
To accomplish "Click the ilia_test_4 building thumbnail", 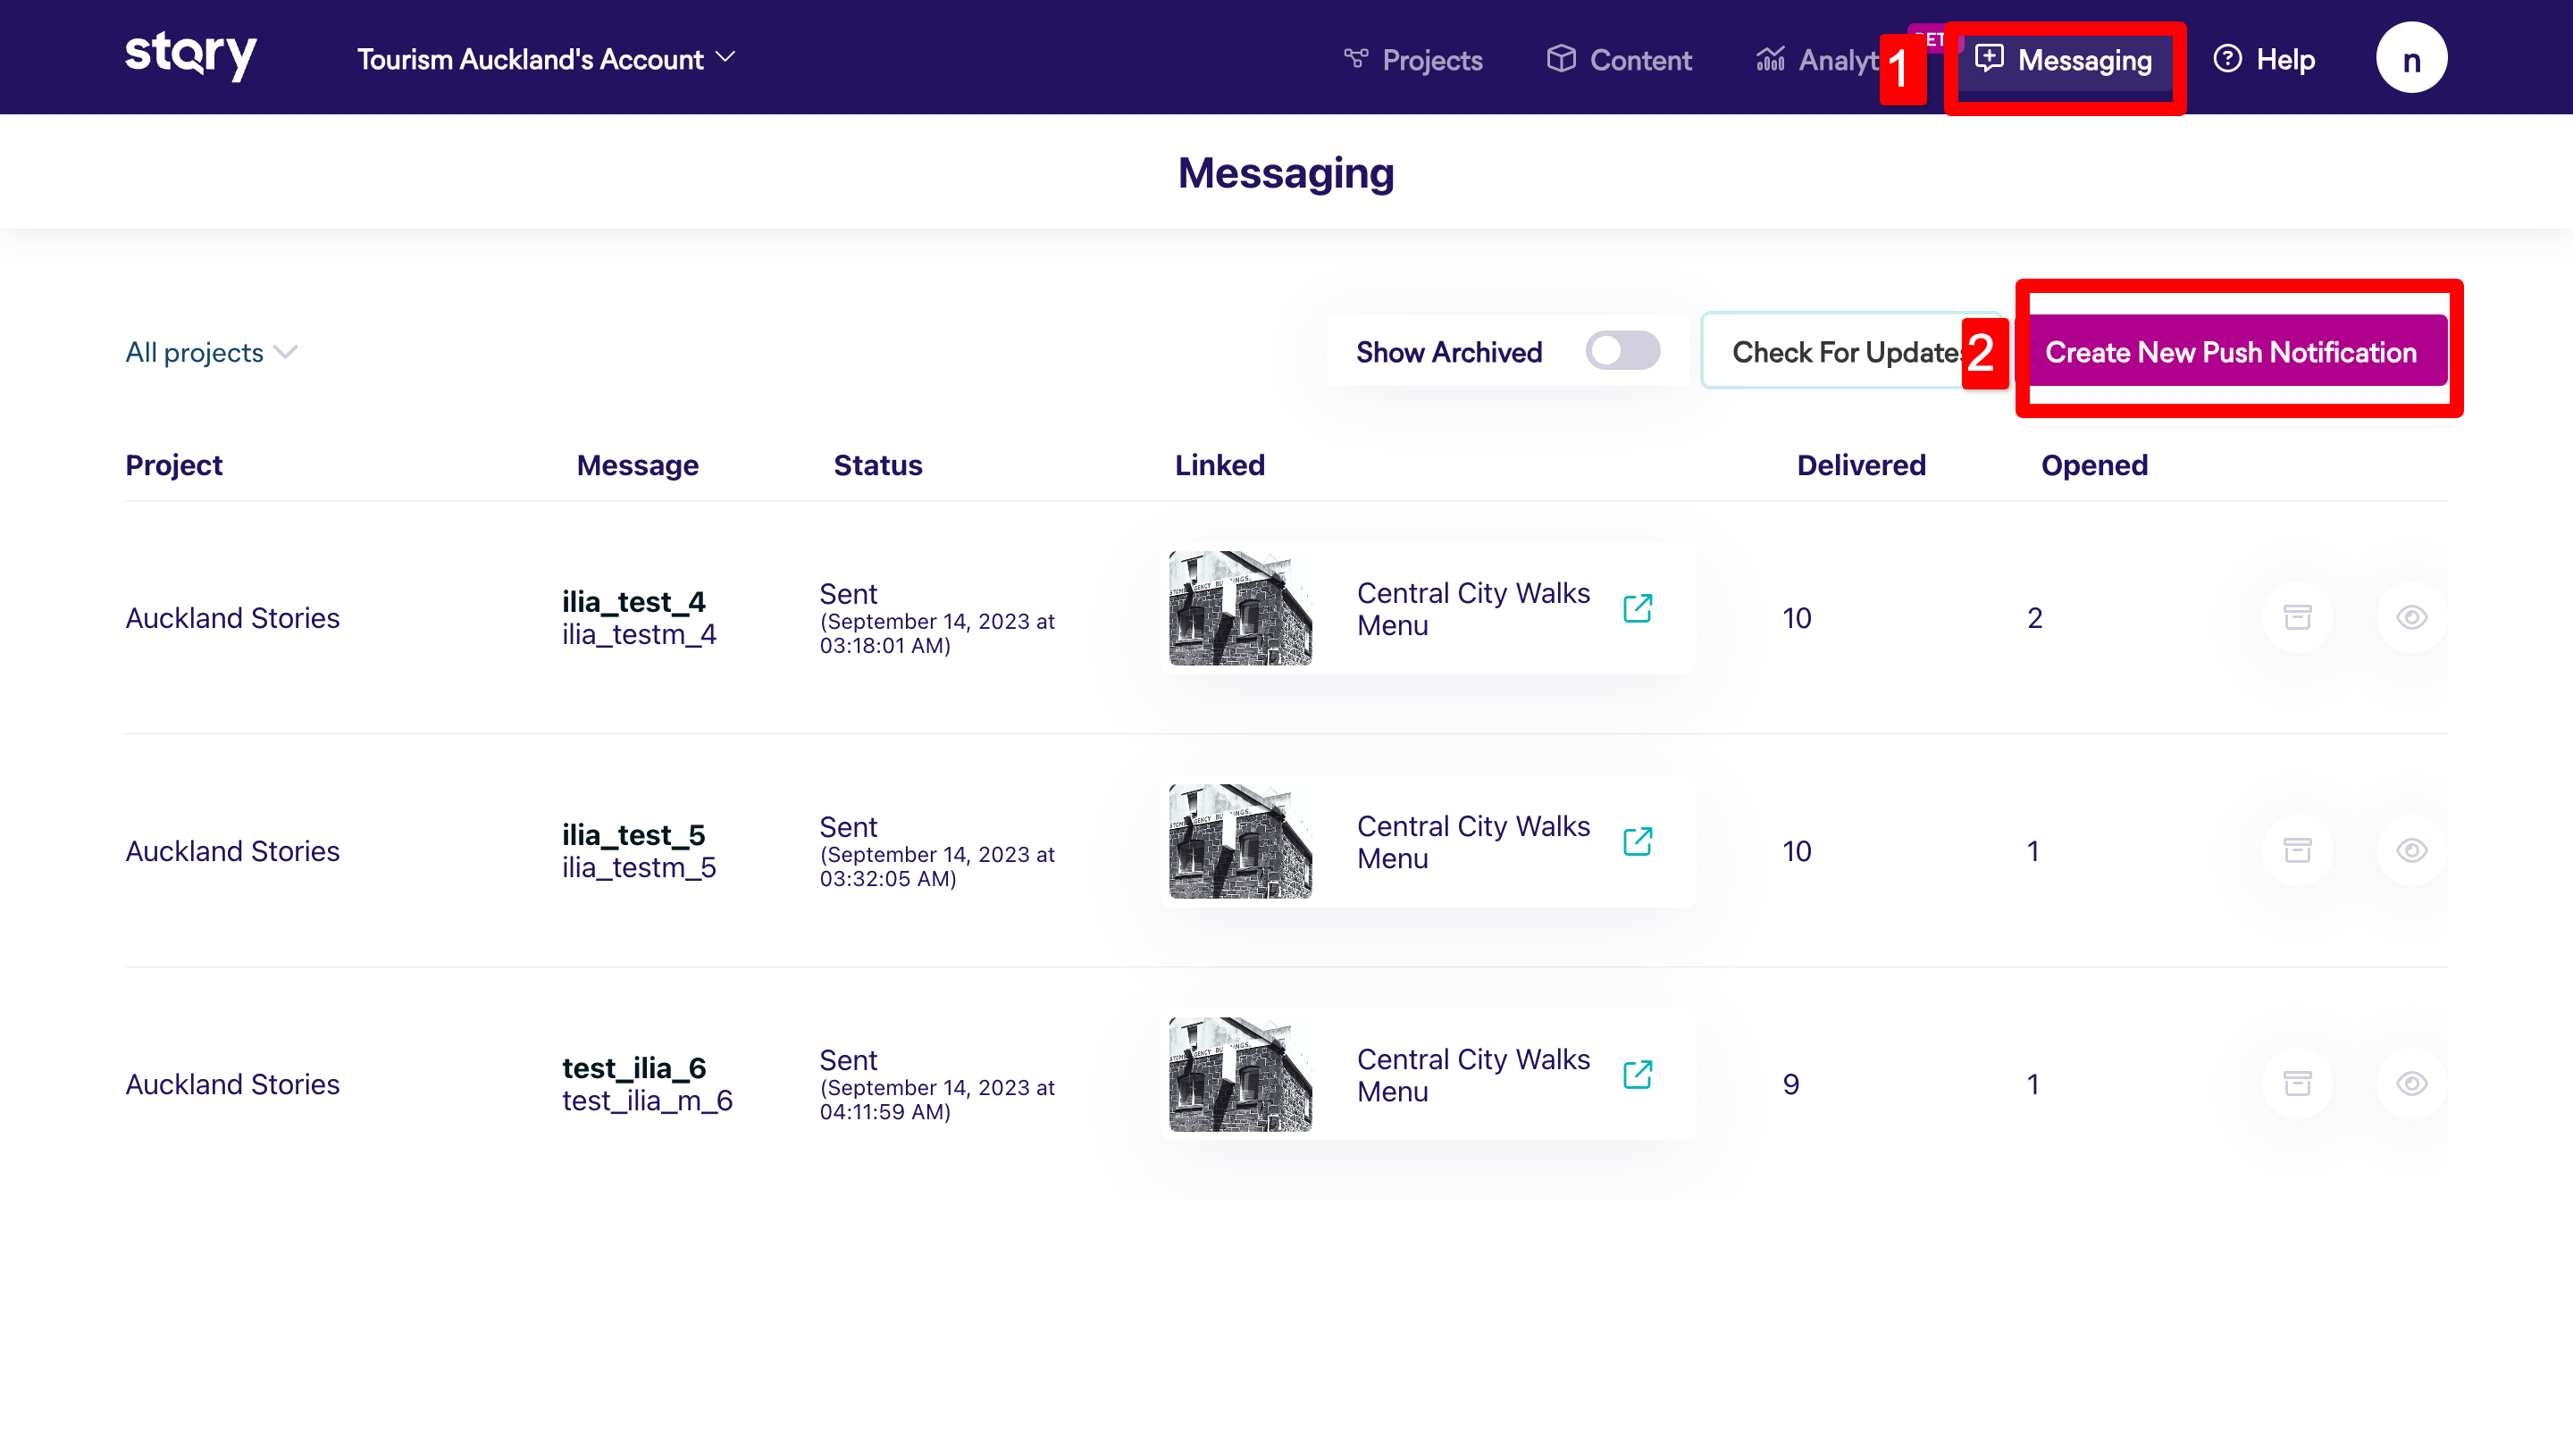I will (1240, 608).
